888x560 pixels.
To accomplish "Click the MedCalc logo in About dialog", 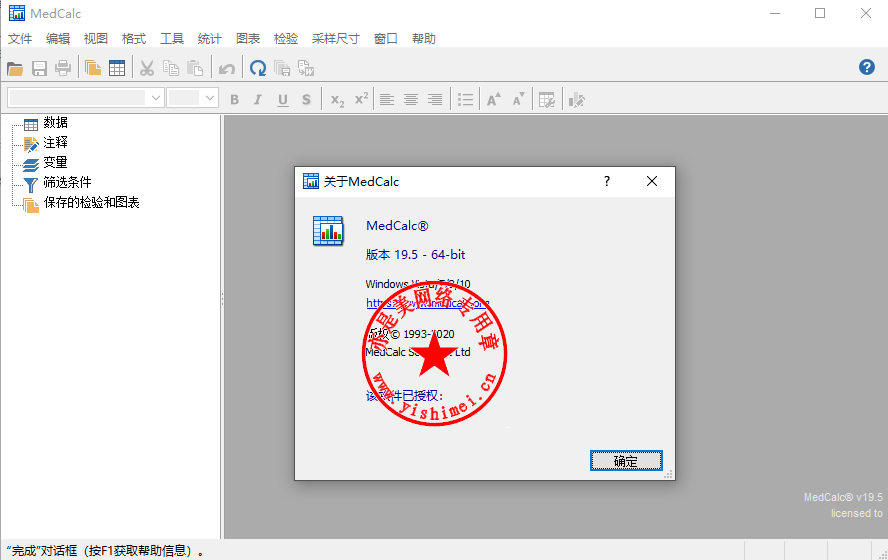I will 328,230.
